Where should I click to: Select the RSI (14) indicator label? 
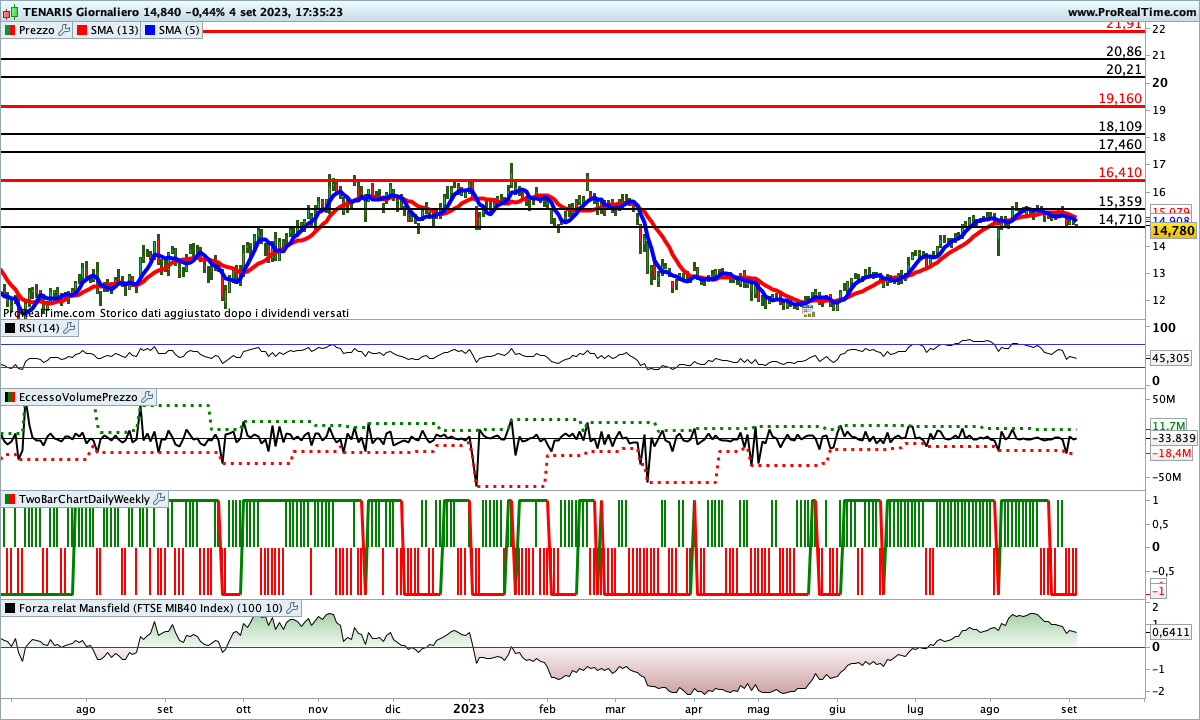tap(40, 328)
